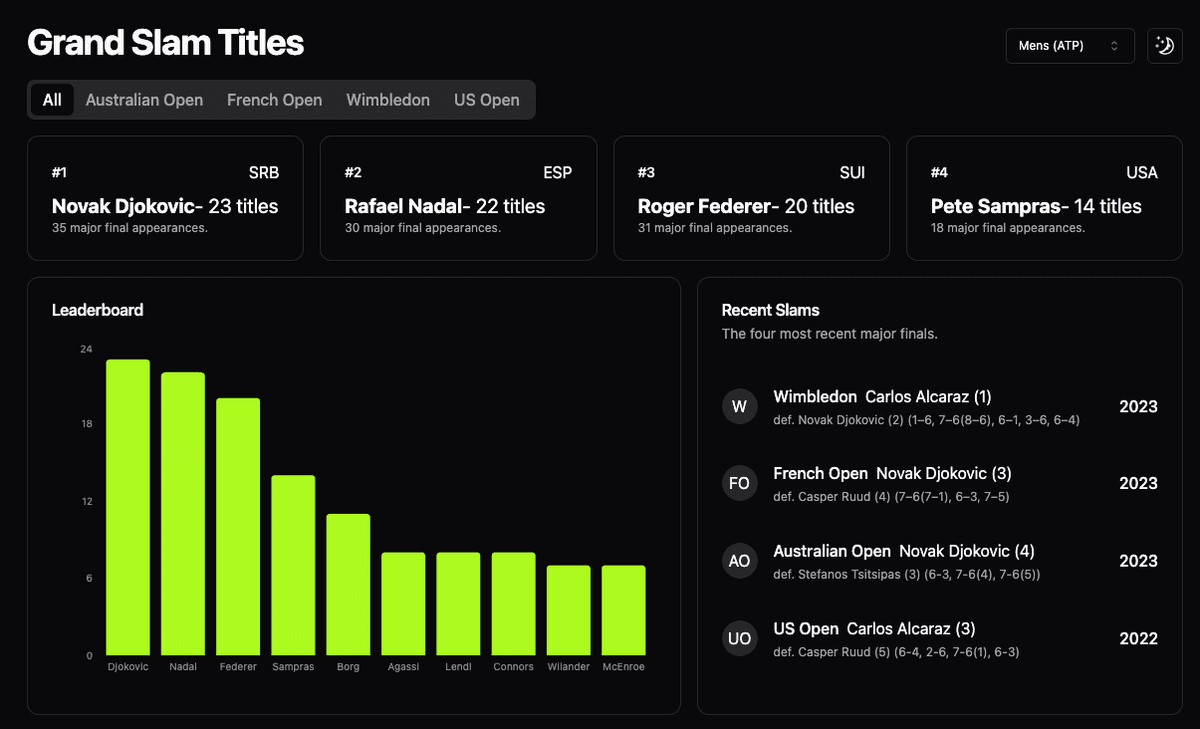Image resolution: width=1200 pixels, height=729 pixels.
Task: Click '31 major final appearances.' text
Action: coord(715,228)
